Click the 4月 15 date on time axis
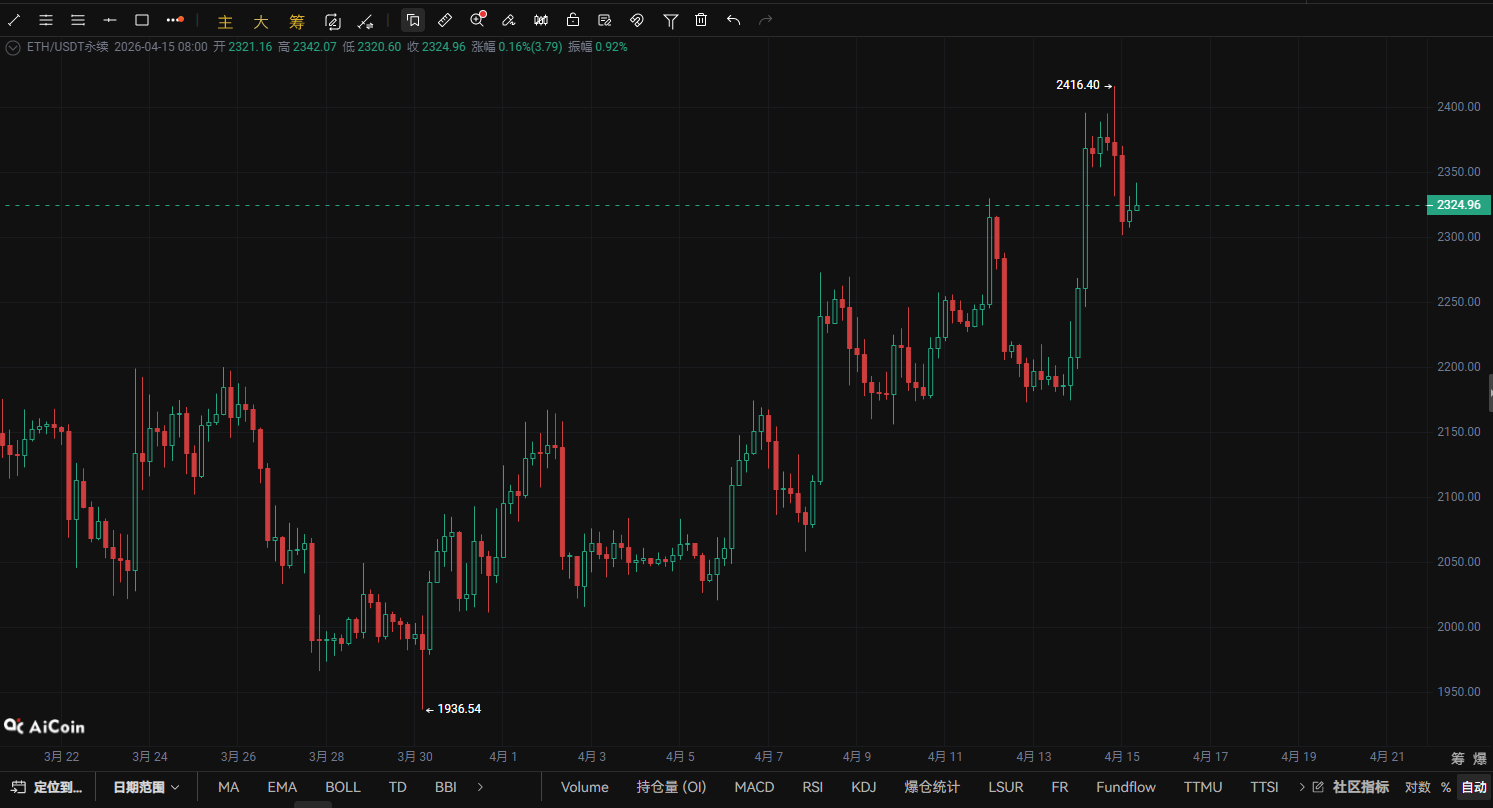This screenshot has height=808, width=1493. pyautogui.click(x=1121, y=757)
